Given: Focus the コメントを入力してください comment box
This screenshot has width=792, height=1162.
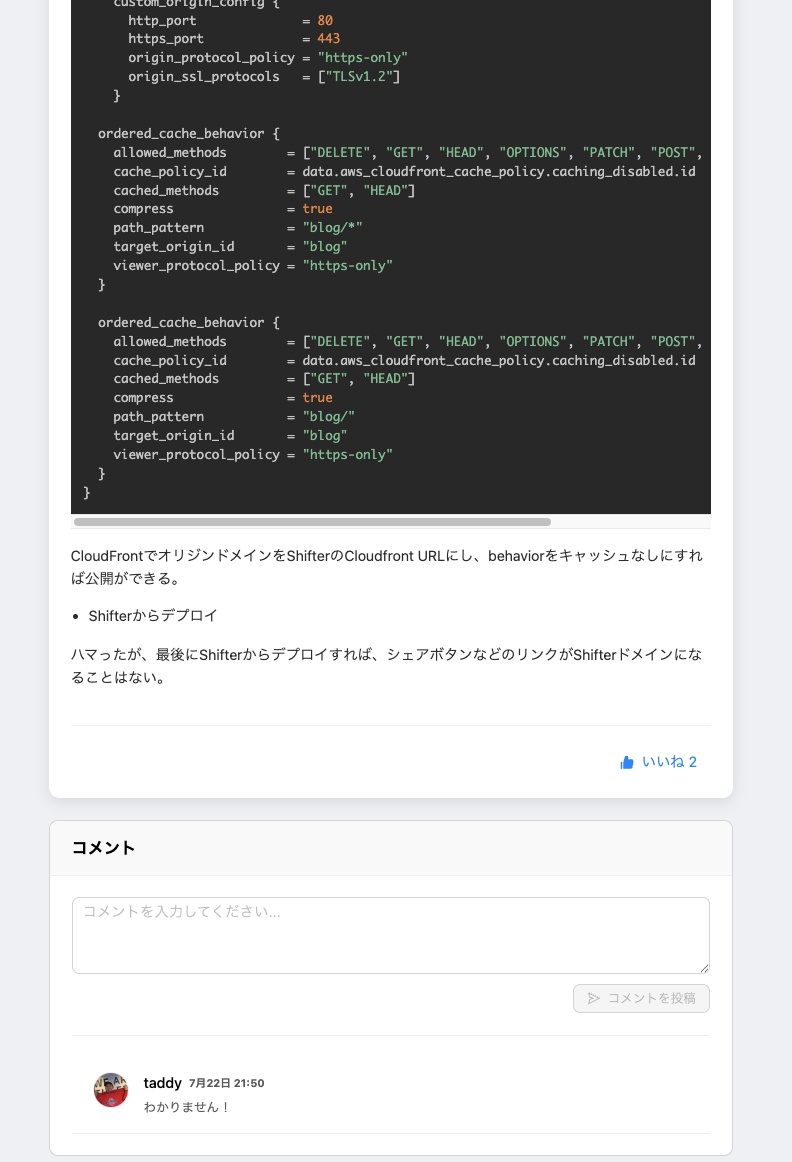Looking at the screenshot, I should [x=390, y=934].
